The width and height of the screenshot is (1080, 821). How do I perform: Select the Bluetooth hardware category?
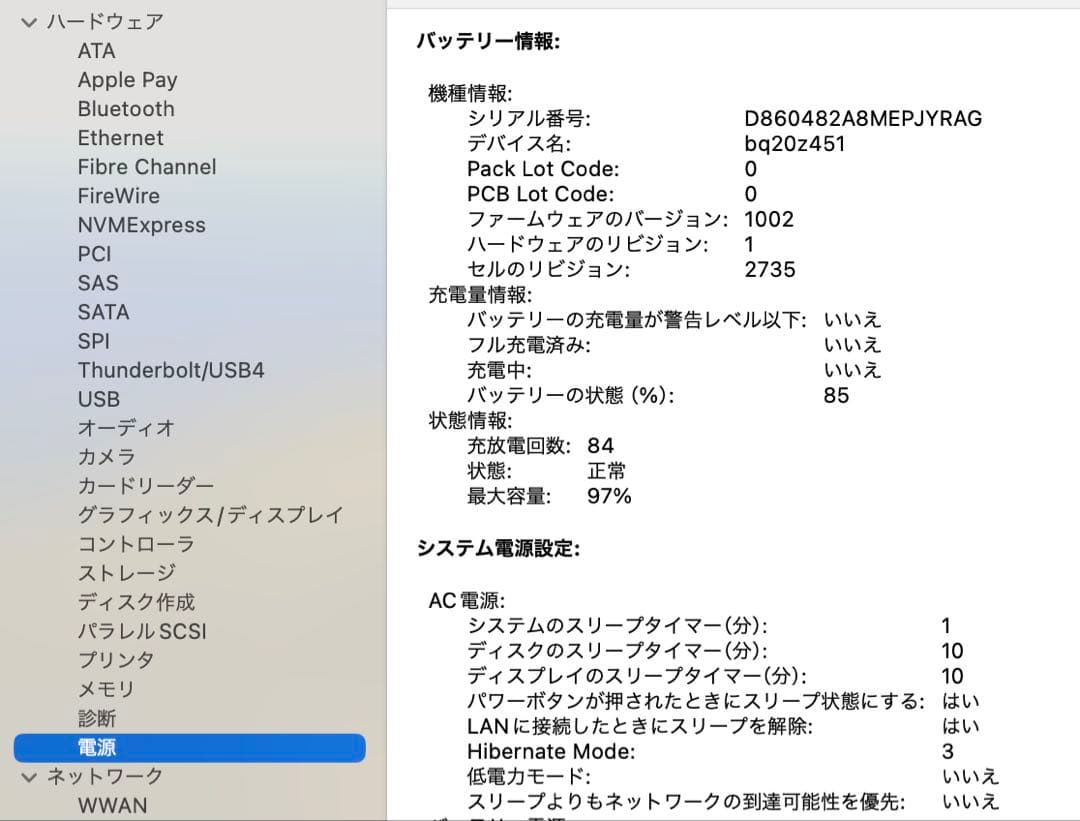[x=126, y=109]
